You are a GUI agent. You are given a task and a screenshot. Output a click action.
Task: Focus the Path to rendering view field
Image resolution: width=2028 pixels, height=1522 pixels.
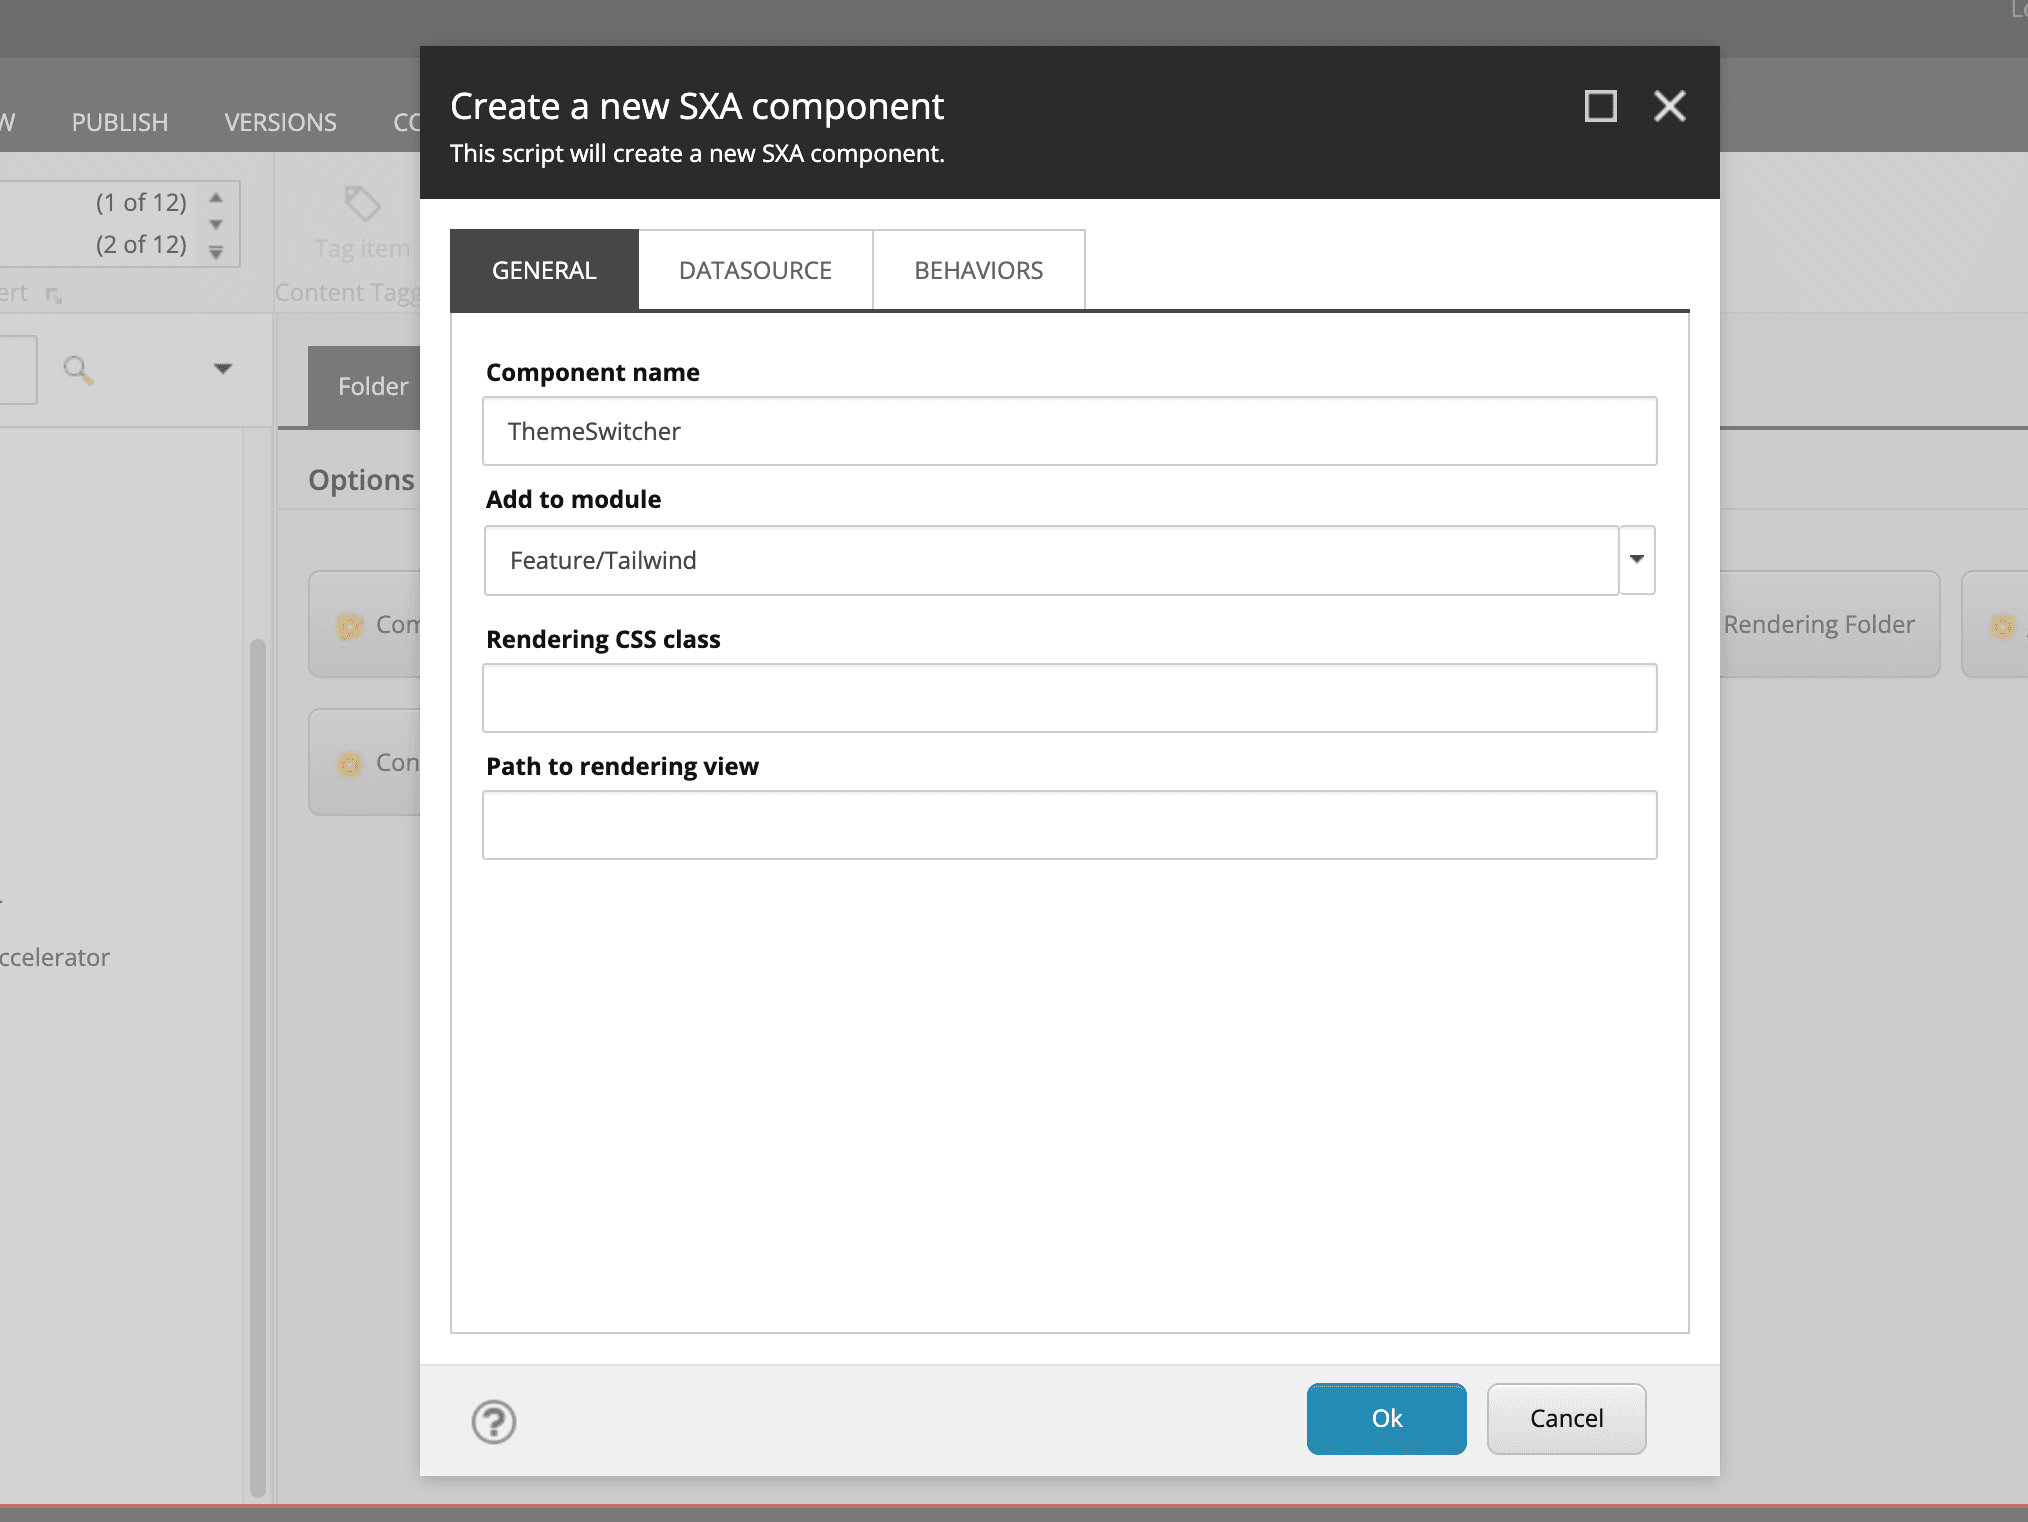tap(1069, 825)
